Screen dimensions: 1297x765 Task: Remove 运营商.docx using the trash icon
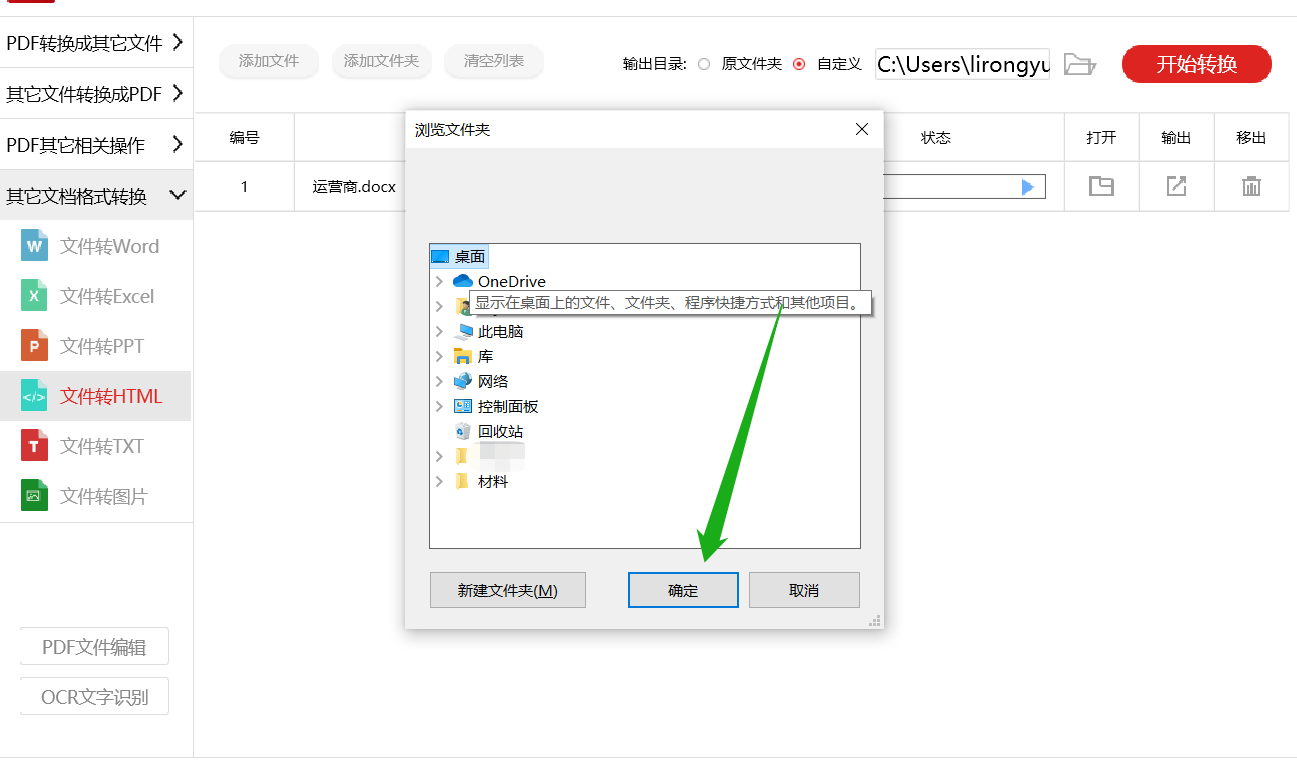(x=1250, y=186)
